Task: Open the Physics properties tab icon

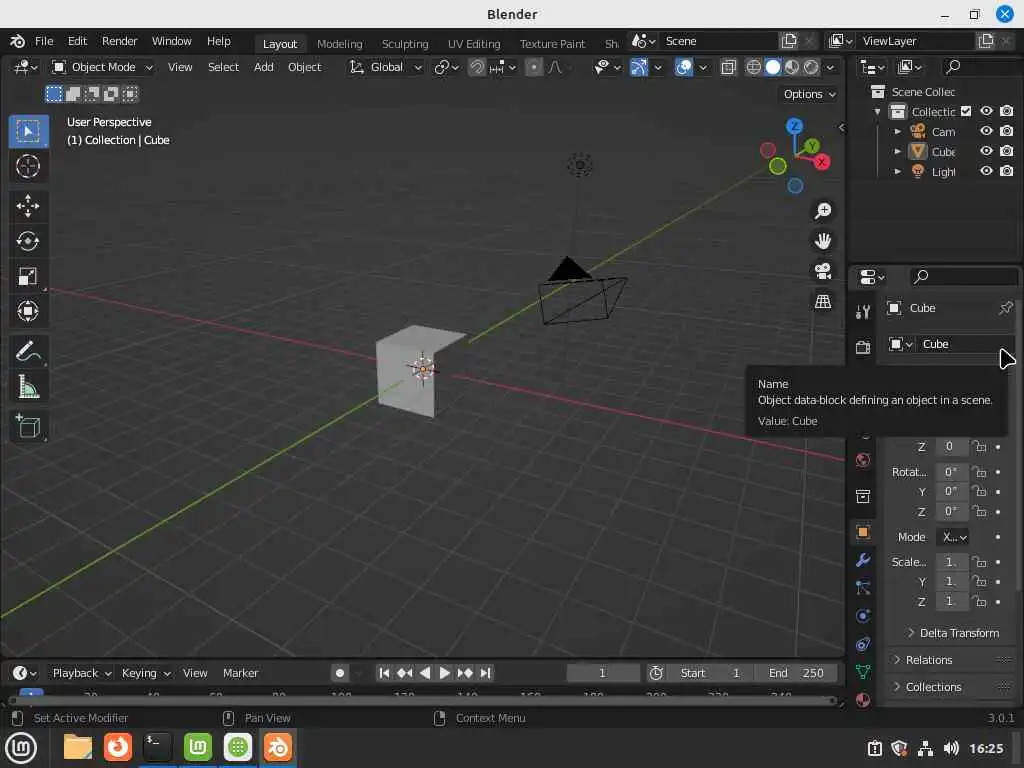Action: point(863,616)
